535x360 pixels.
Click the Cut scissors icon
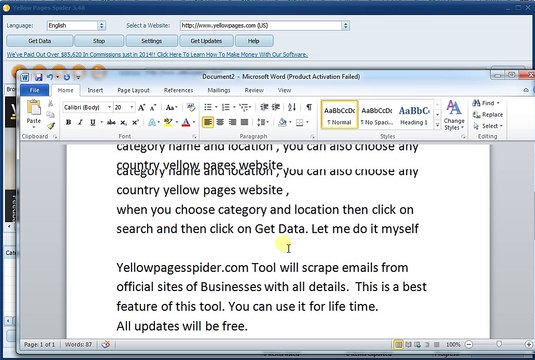coord(50,103)
